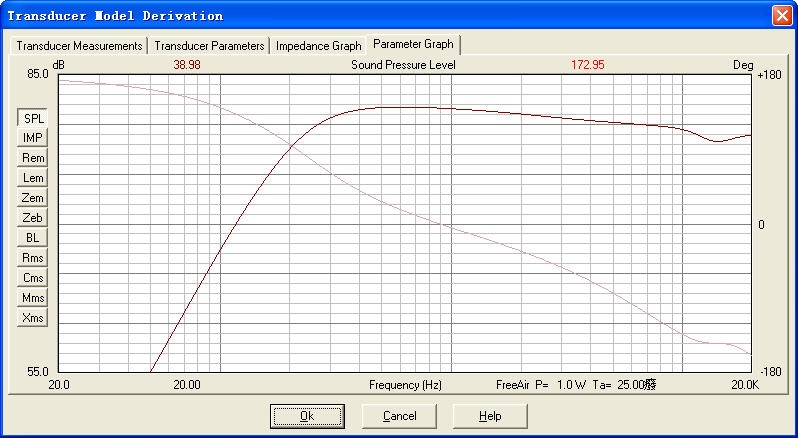798x438 pixels.
Task: Choose the Zeb graph button
Action: coord(33,218)
